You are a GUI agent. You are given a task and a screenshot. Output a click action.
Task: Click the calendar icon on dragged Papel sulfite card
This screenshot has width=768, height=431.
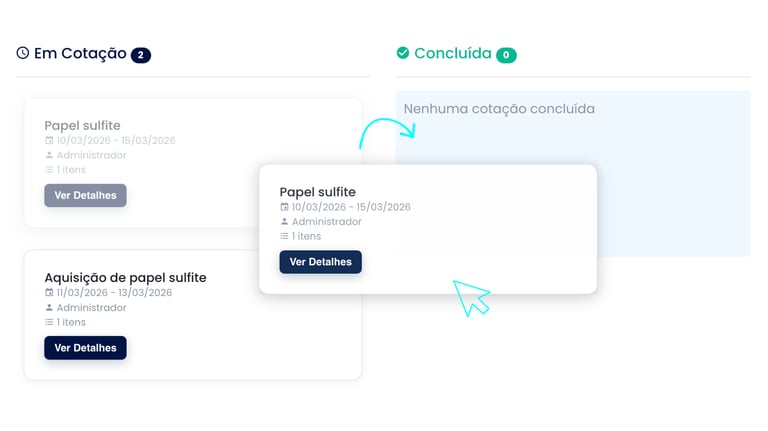click(284, 207)
